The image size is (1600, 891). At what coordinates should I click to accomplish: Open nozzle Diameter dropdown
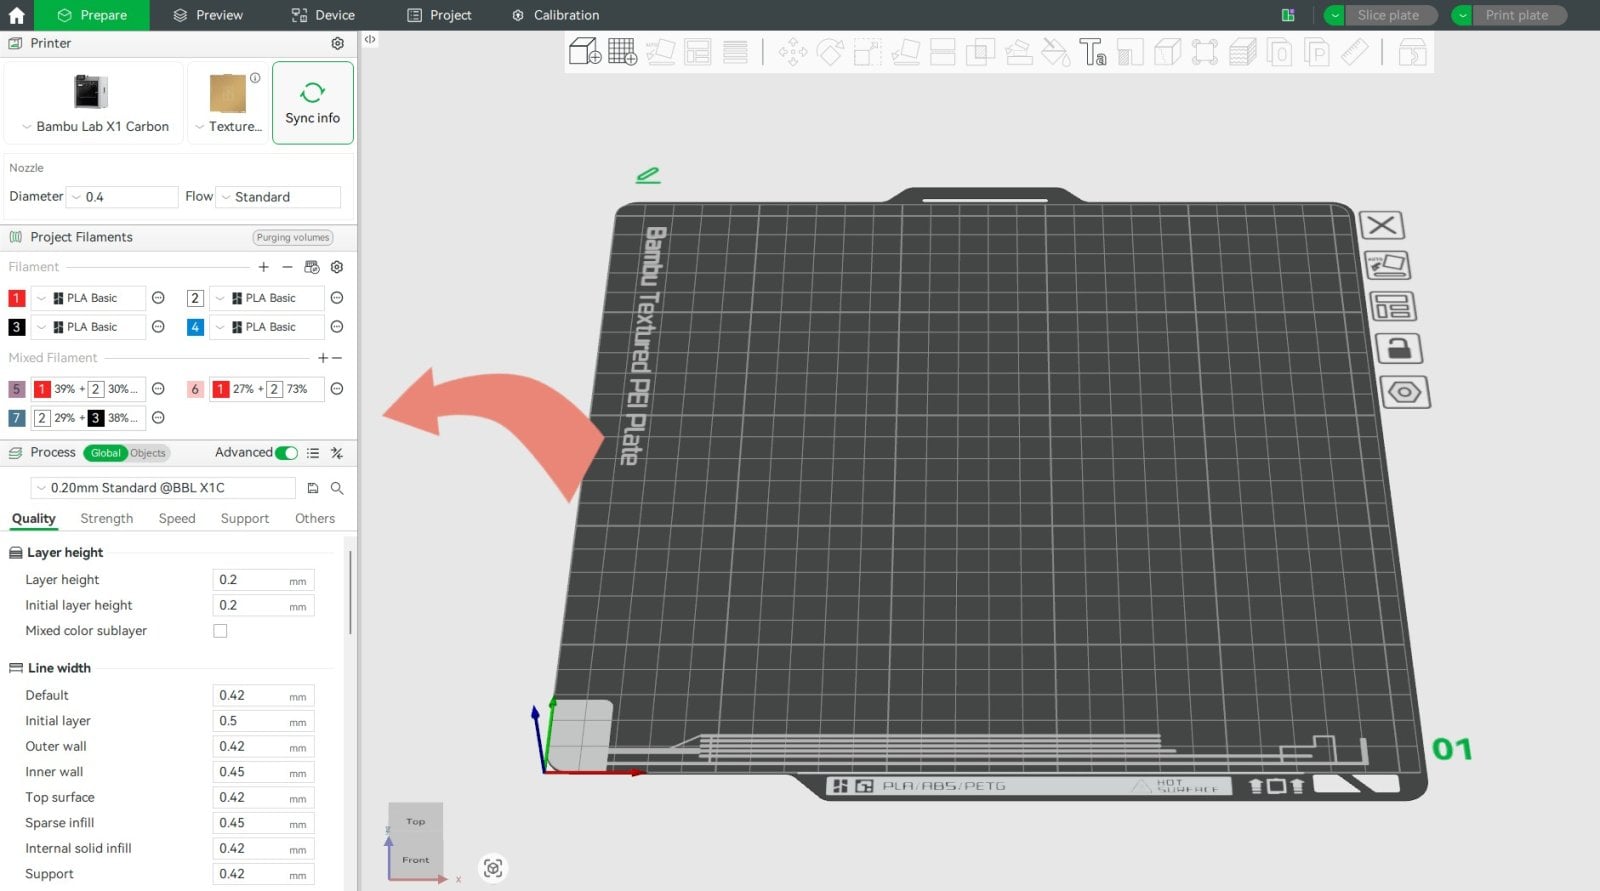121,197
